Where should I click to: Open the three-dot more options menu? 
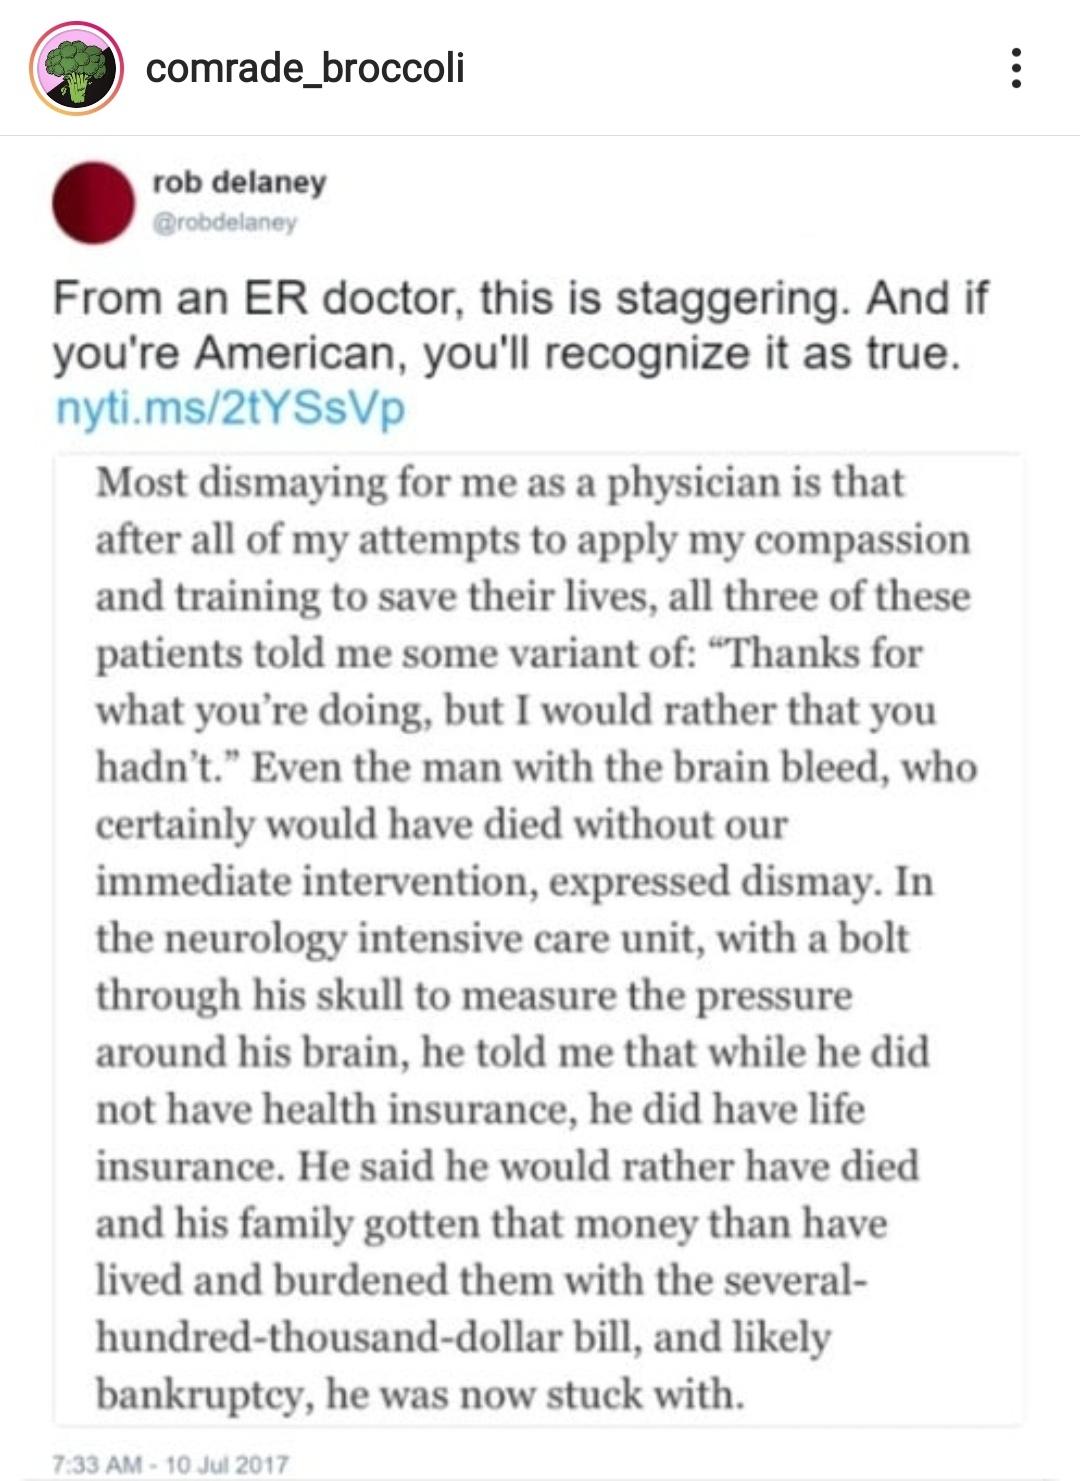point(1016,68)
